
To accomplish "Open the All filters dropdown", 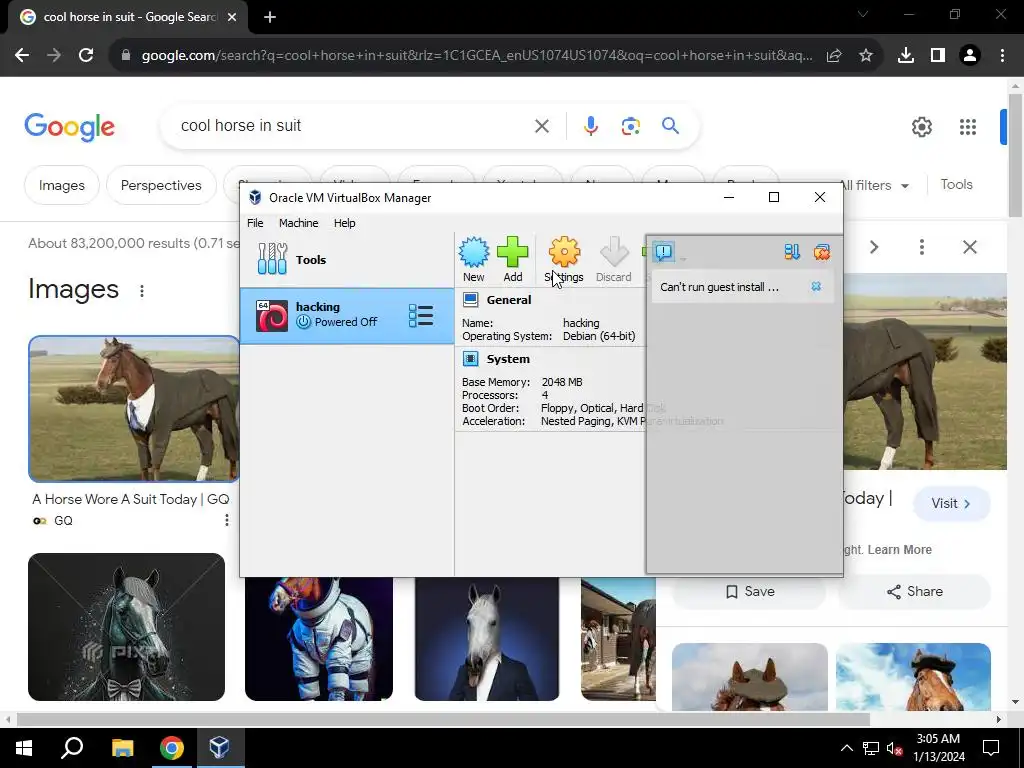I will (874, 185).
